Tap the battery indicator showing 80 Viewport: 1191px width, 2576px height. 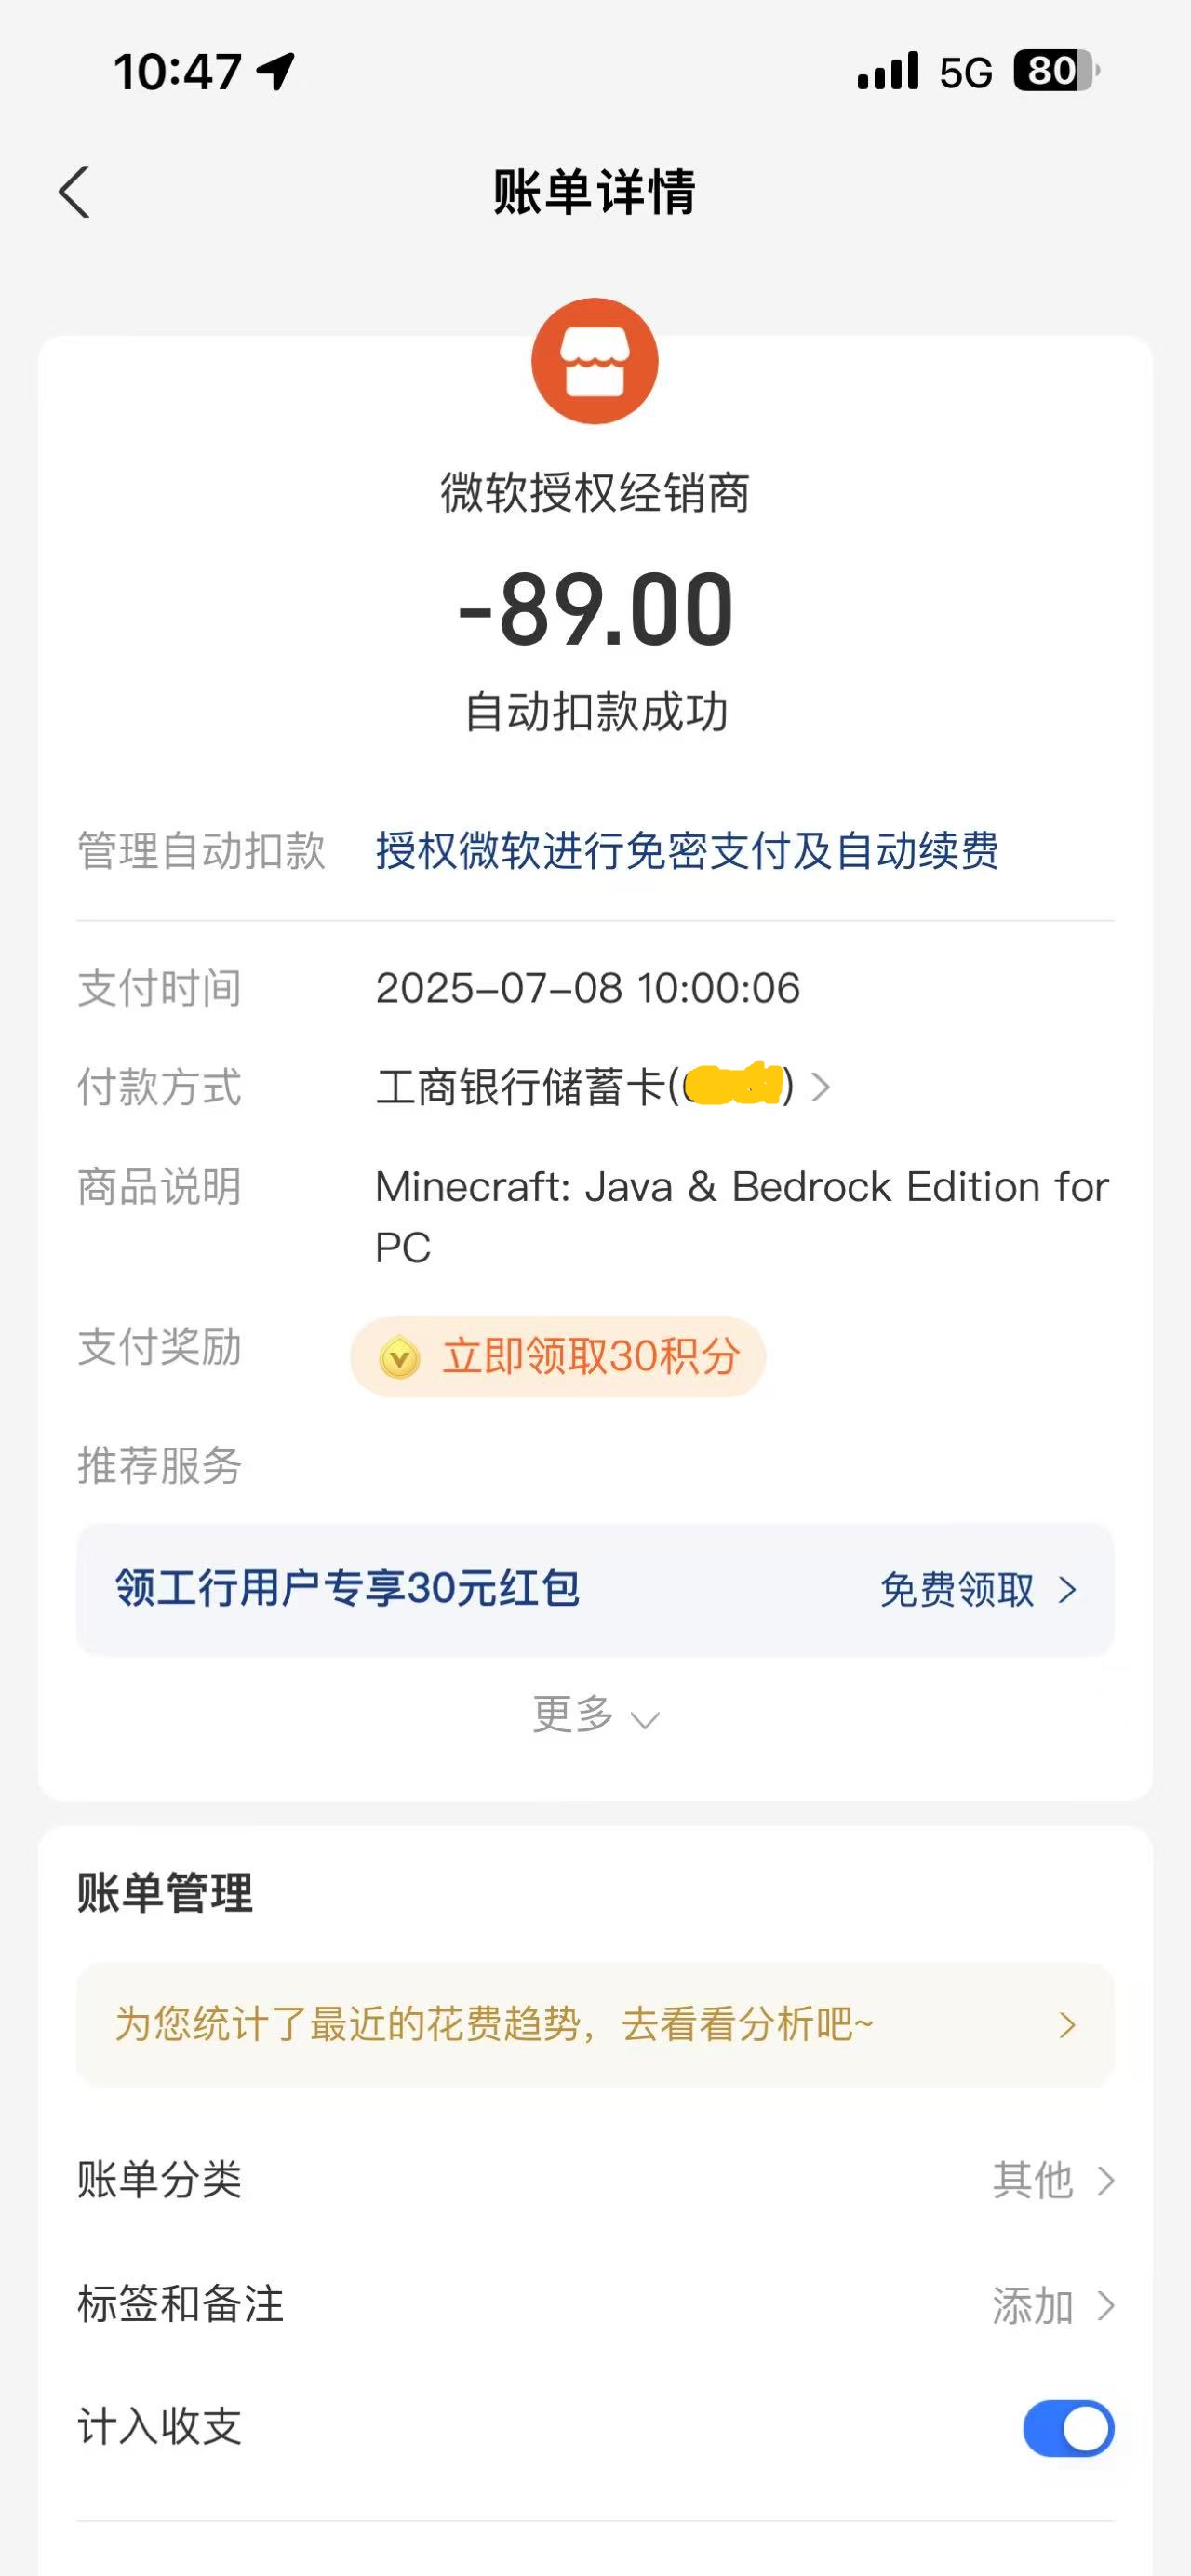1057,71
